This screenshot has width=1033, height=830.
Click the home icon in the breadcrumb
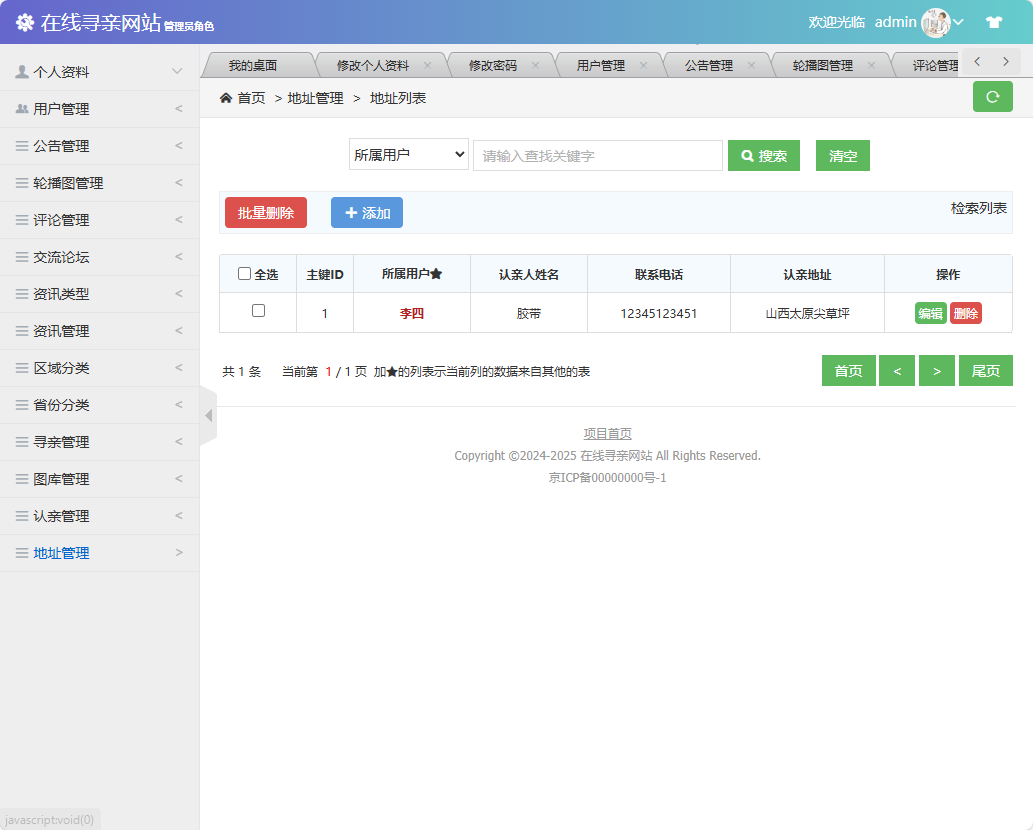[x=228, y=97]
